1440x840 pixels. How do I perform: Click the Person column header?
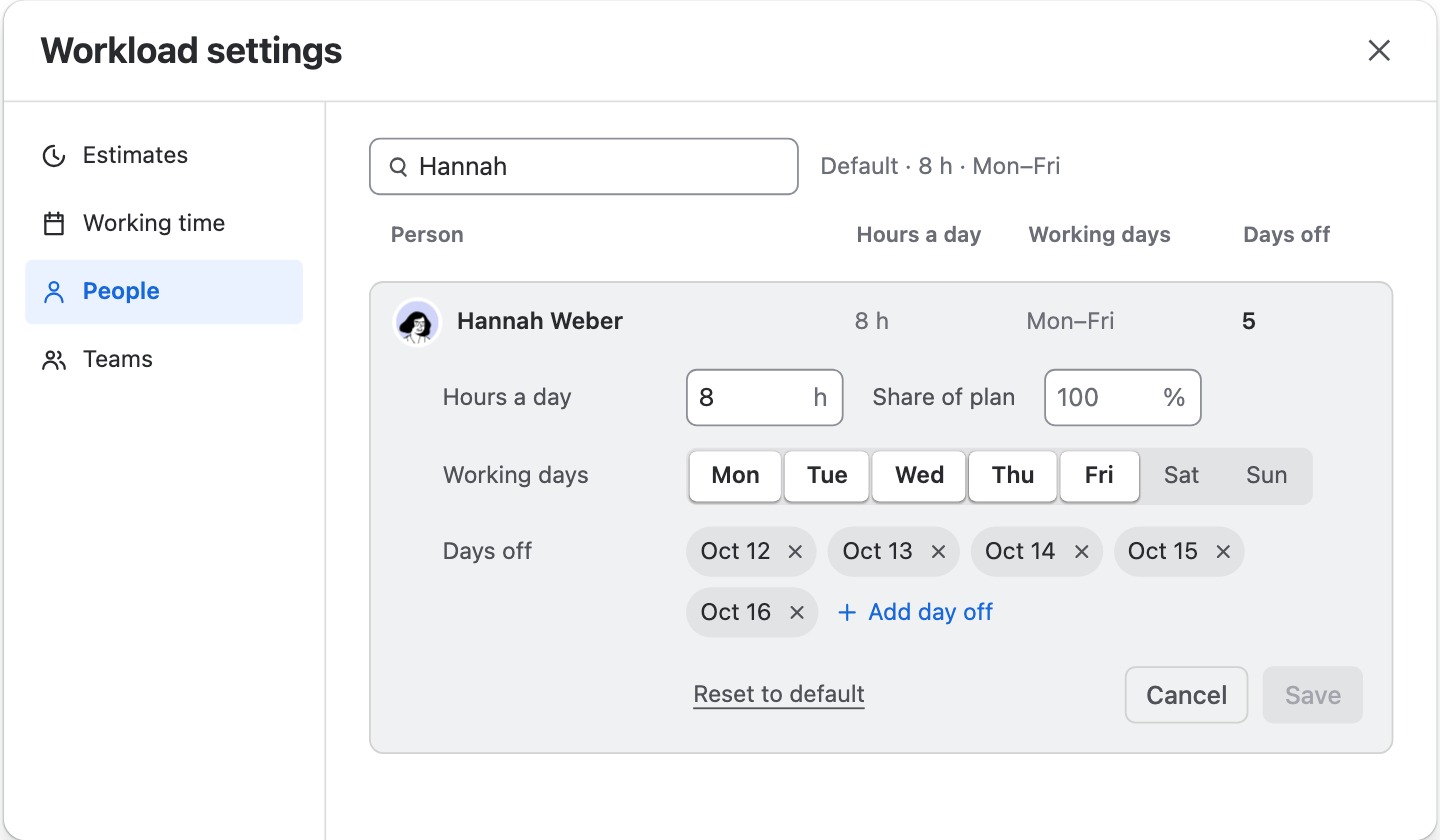427,235
